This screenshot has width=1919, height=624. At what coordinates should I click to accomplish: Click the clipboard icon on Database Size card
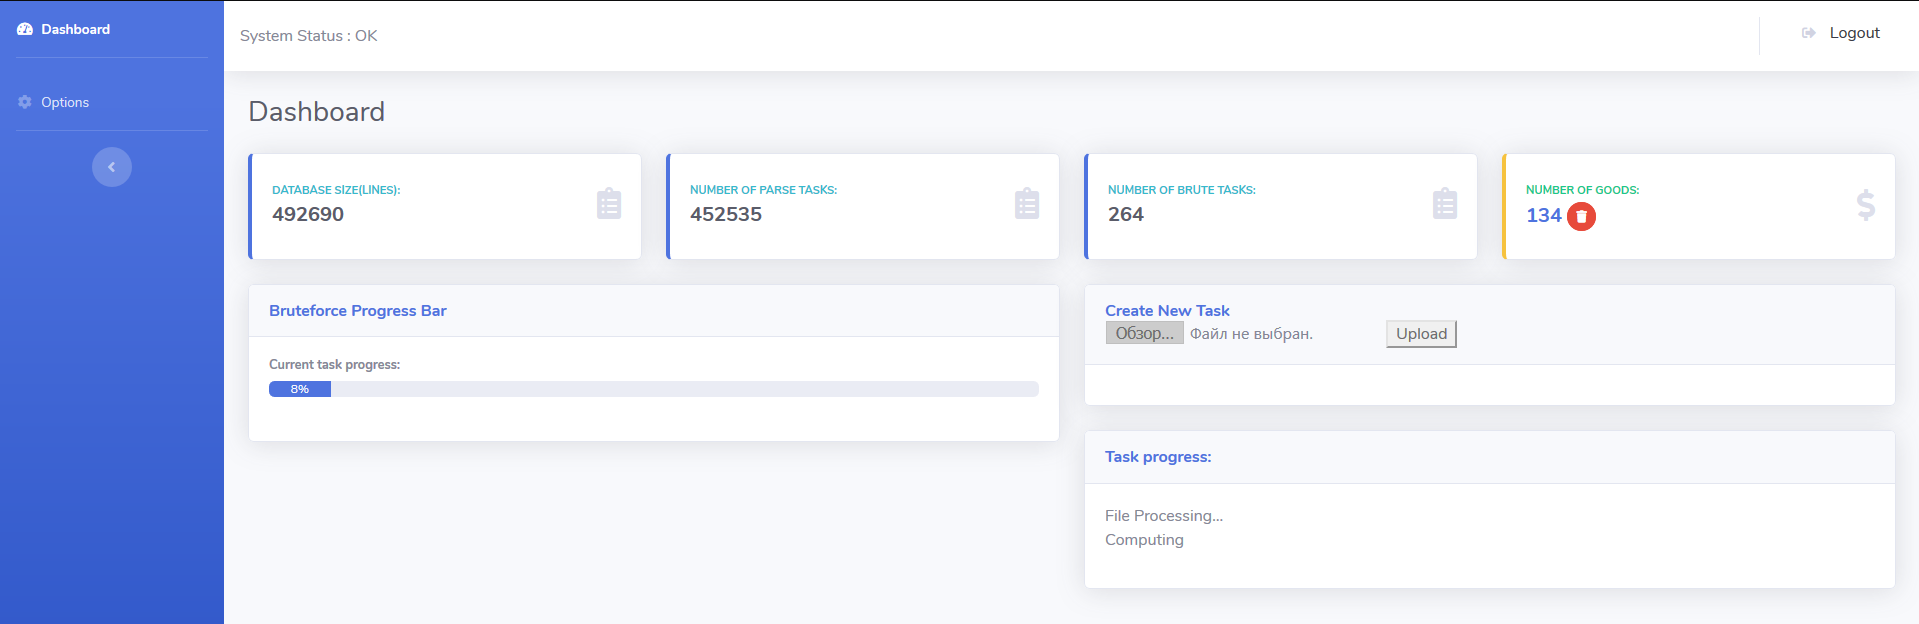coord(609,204)
